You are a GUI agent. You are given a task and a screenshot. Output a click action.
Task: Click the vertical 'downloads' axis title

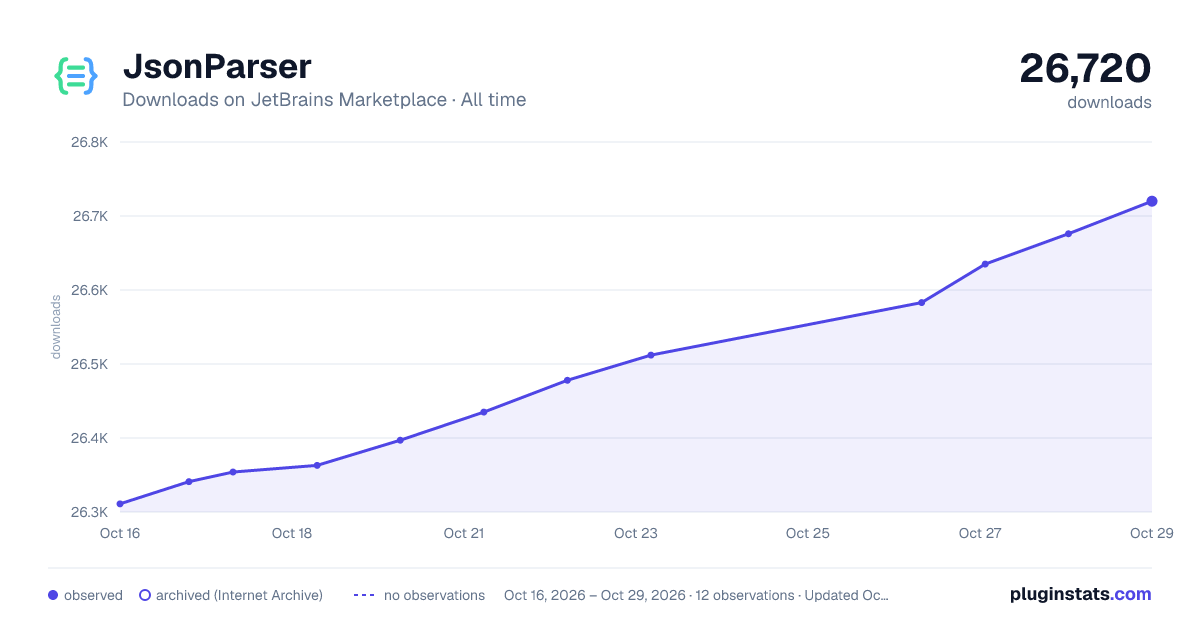click(56, 327)
